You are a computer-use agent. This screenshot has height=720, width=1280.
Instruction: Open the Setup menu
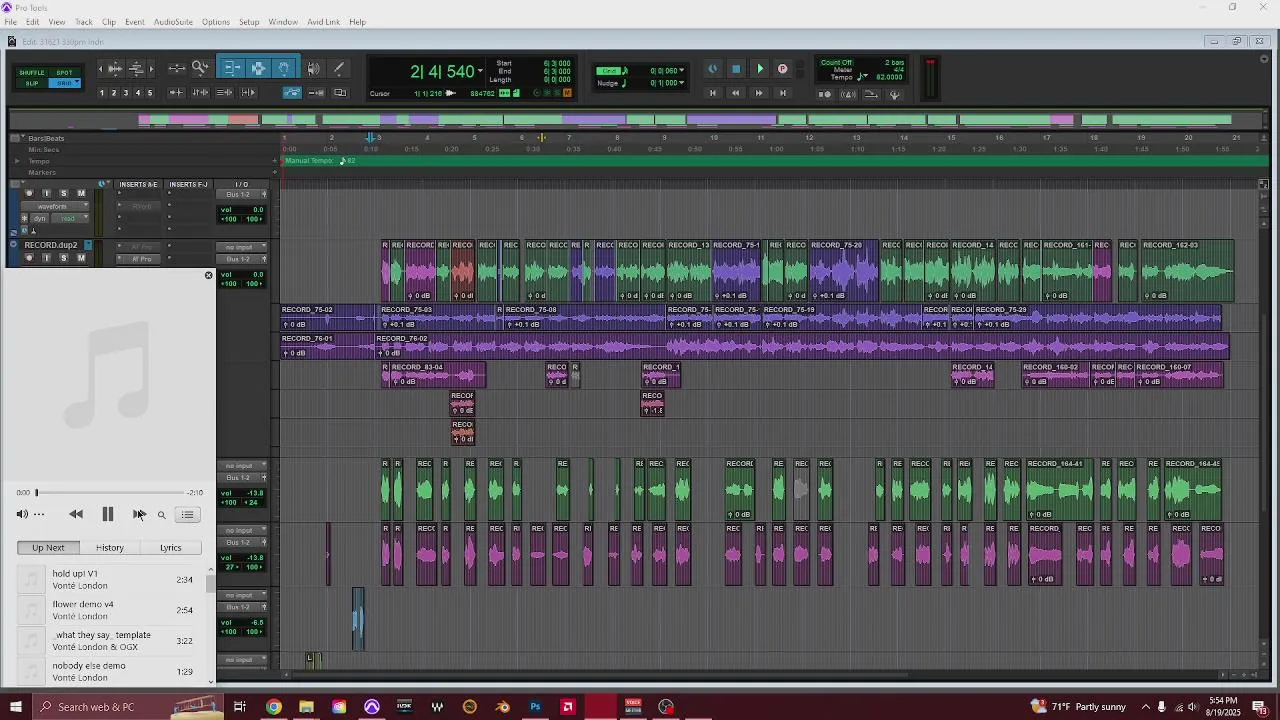click(249, 22)
